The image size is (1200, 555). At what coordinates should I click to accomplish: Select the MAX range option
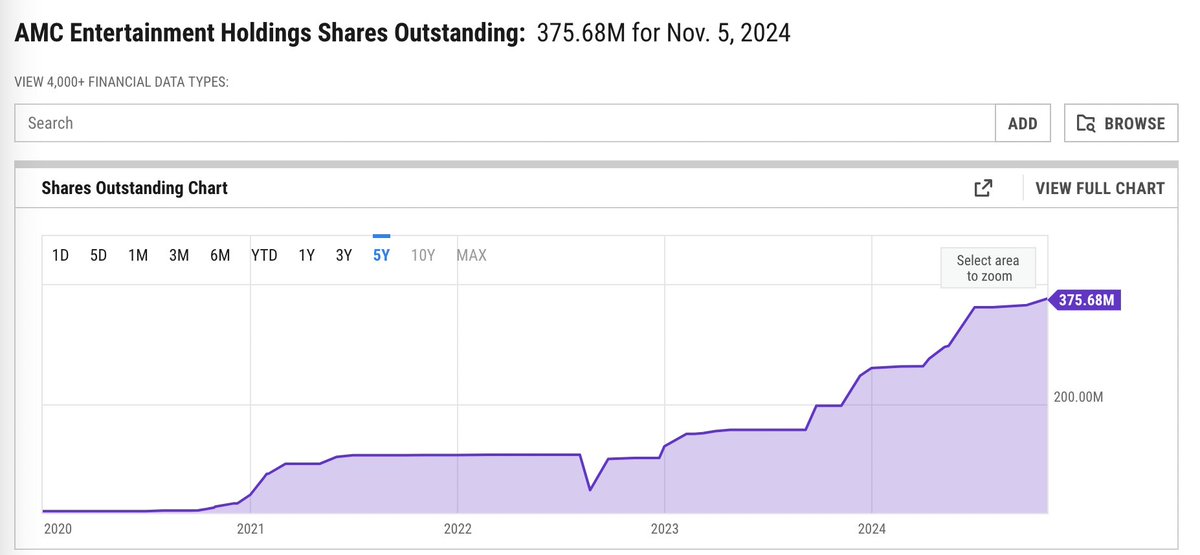pos(471,255)
